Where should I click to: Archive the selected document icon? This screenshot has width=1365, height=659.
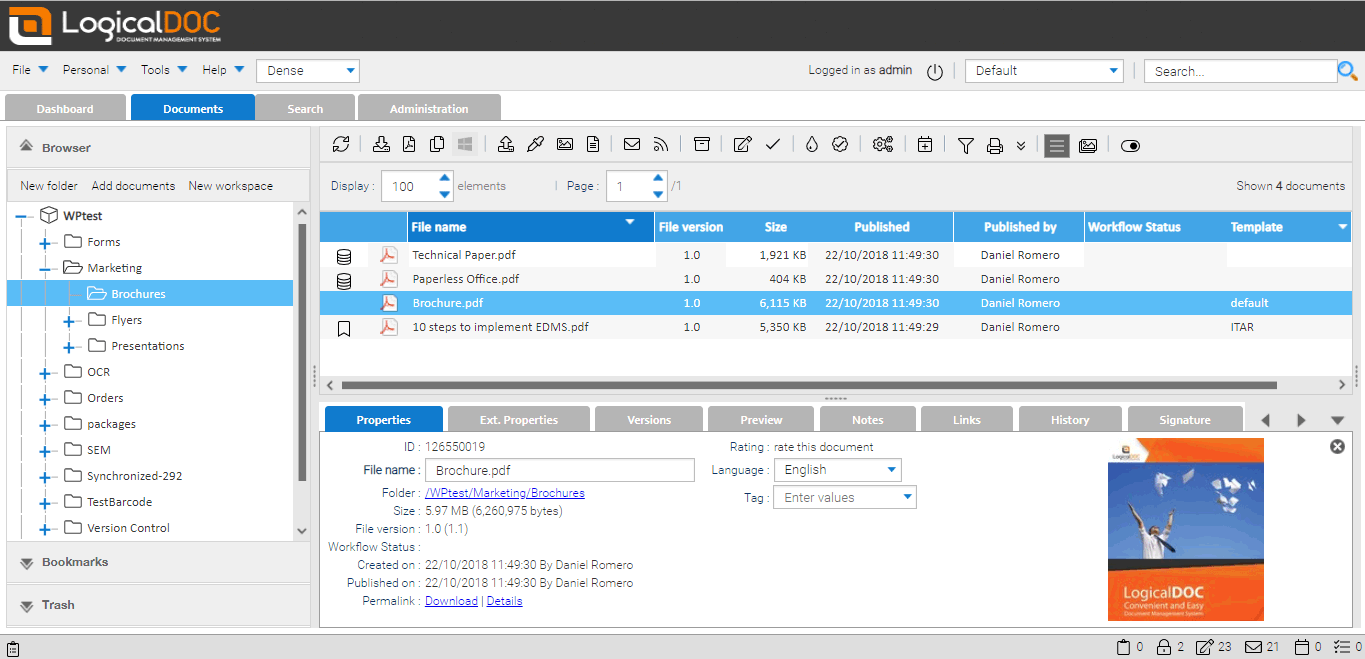(x=702, y=145)
